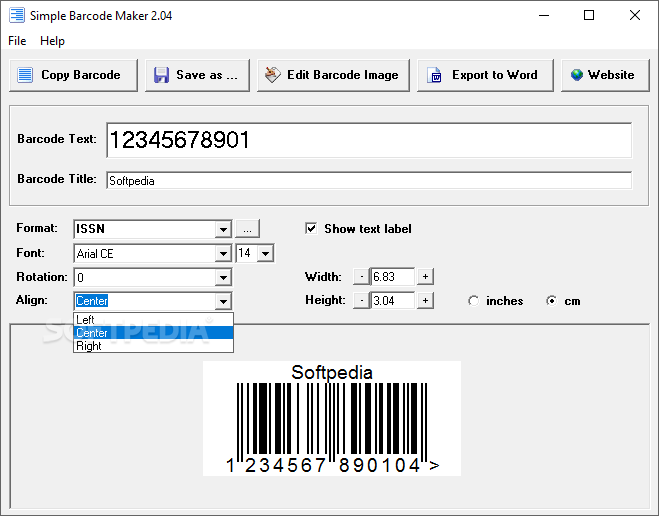Copy Barcode to clipboard
Viewport: 659px width, 516px height.
click(x=74, y=75)
